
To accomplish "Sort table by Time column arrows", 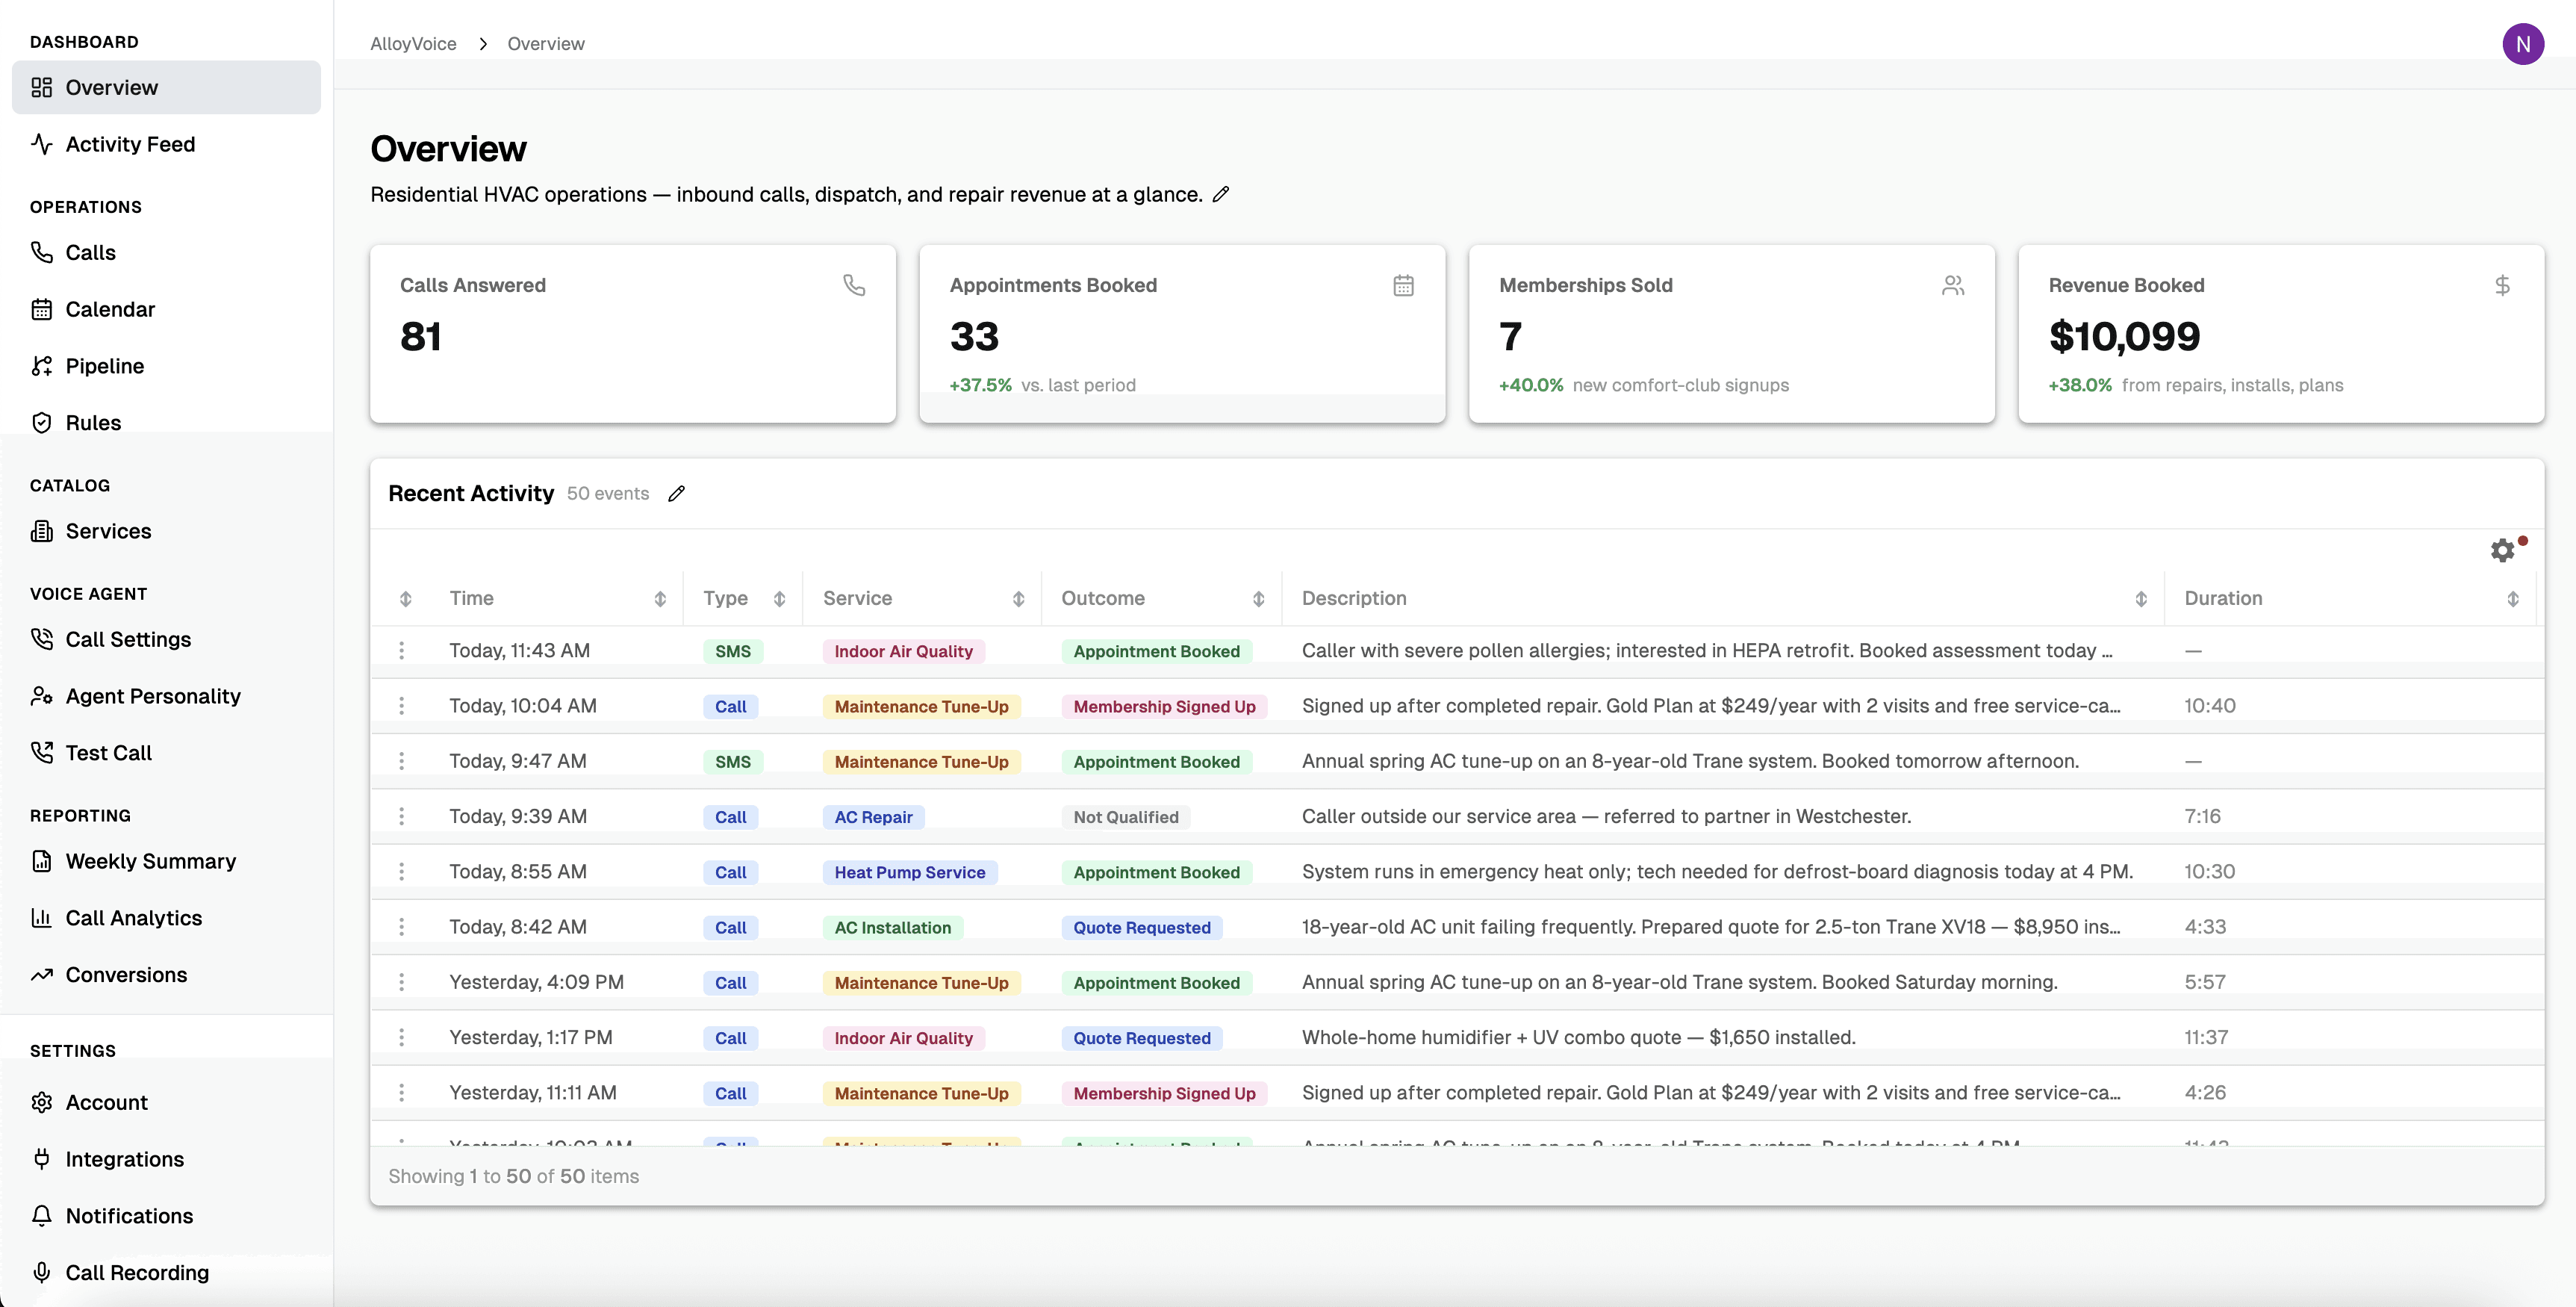I will click(x=660, y=598).
